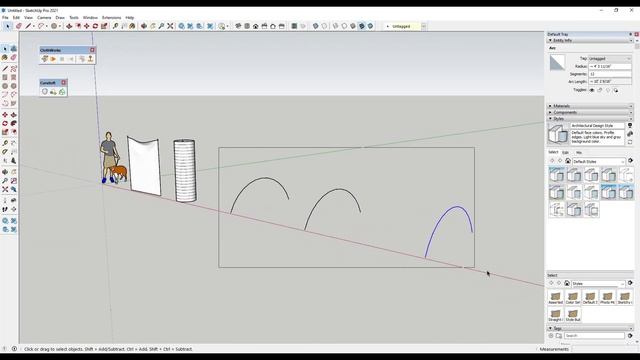Toggle Back Edges style in top toolbar
The width and height of the screenshot is (640, 360).
tap(324, 26)
